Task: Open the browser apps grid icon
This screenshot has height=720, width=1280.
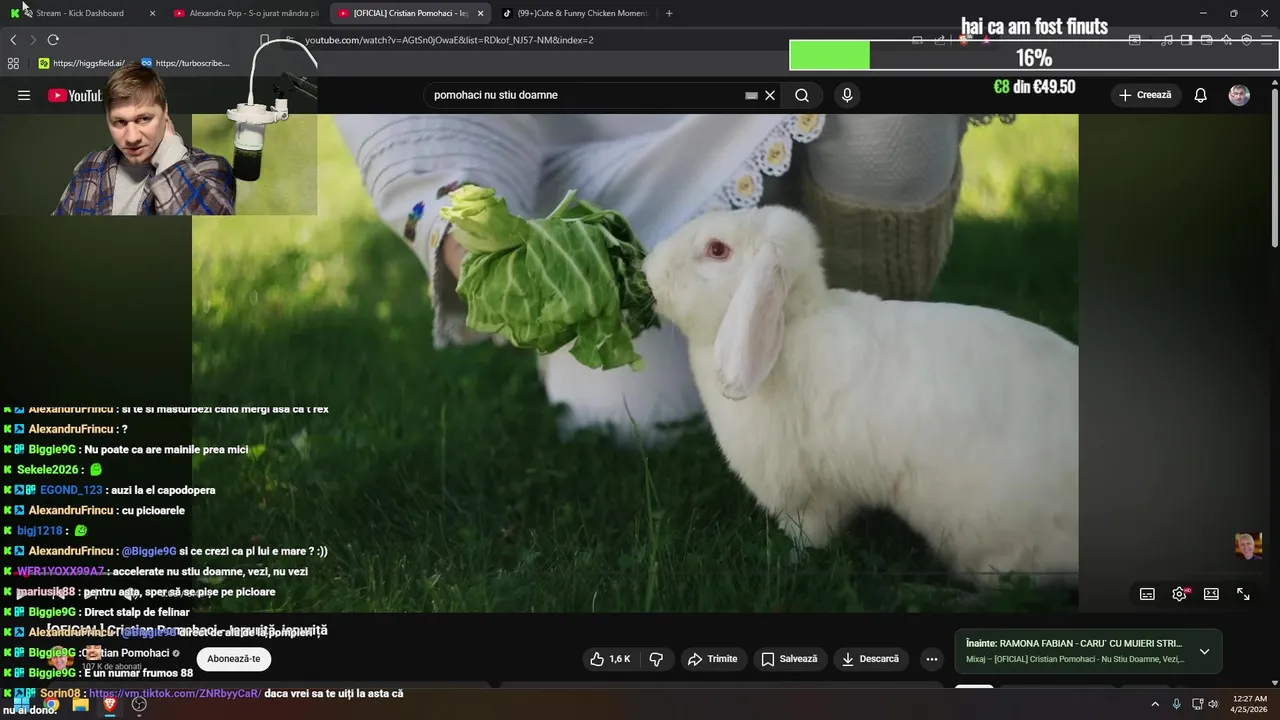Action: (13, 63)
